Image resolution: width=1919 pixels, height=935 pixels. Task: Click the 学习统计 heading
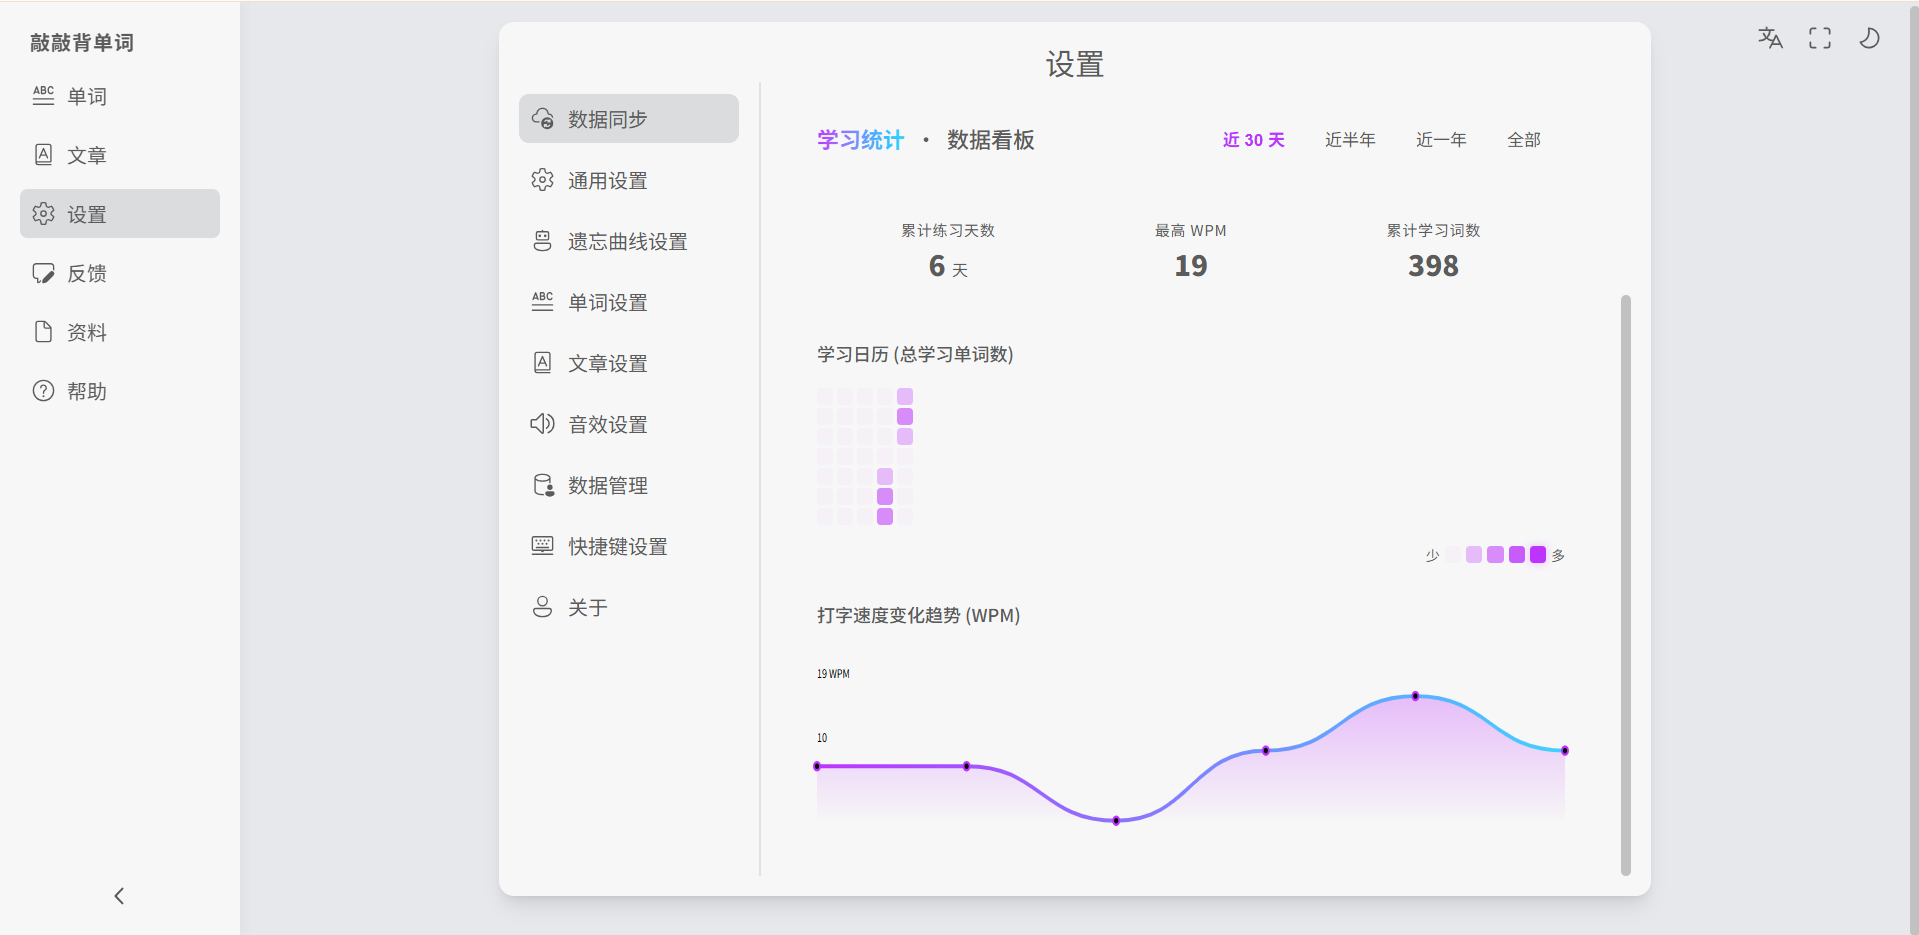click(860, 140)
